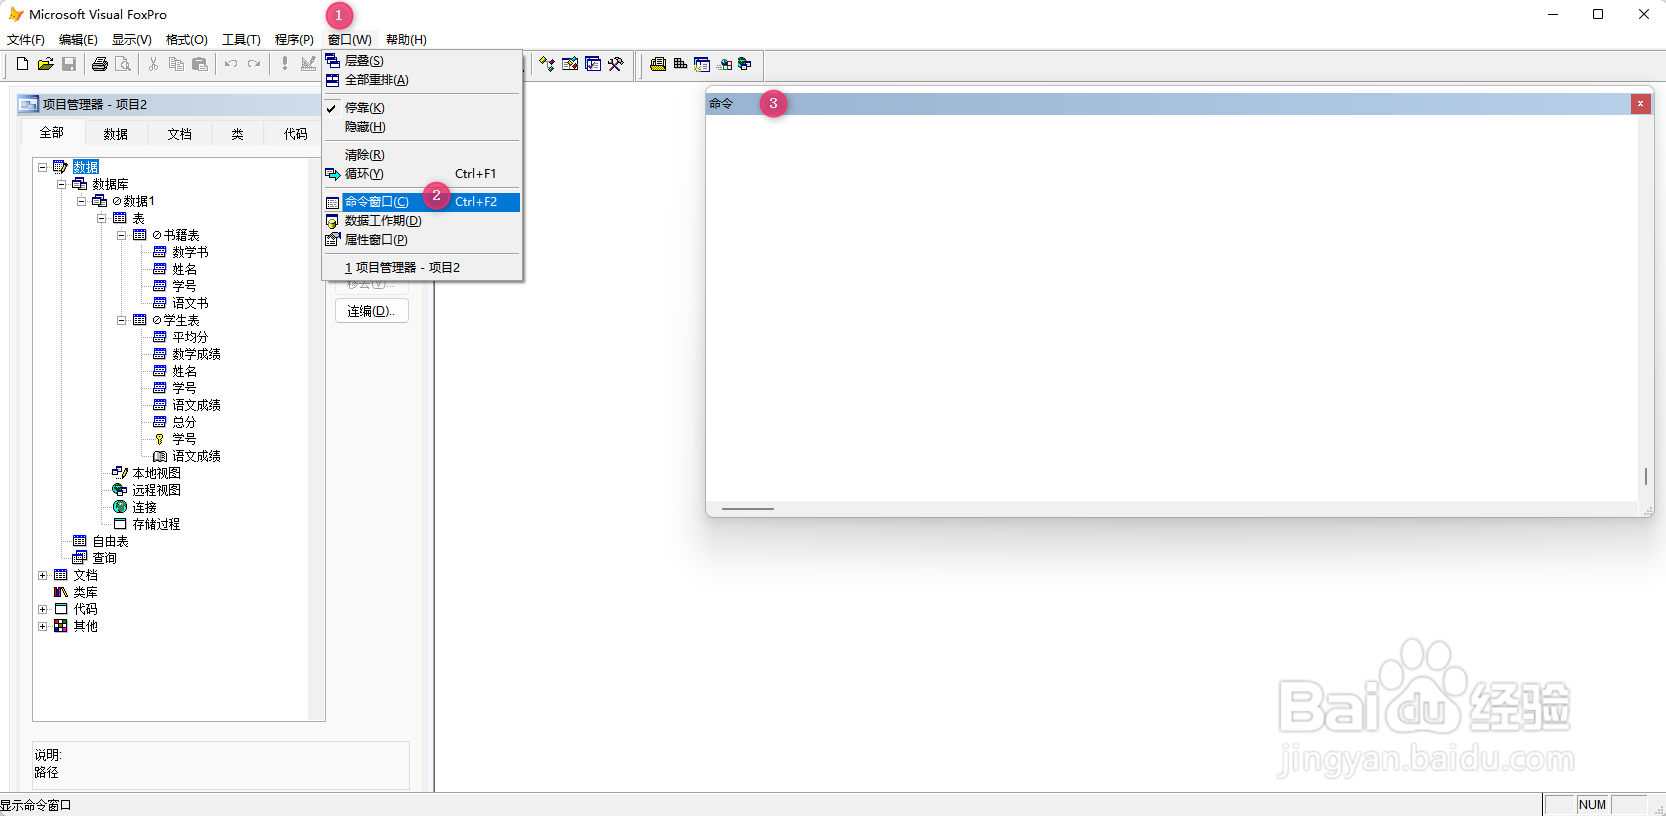Choose 数据工作期(D) menu entry
The image size is (1666, 816).
point(421,221)
